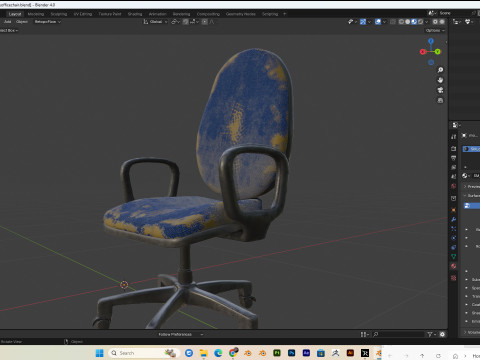Switch to the UV Editing workspace tab
This screenshot has height=360, width=480.
tap(83, 14)
